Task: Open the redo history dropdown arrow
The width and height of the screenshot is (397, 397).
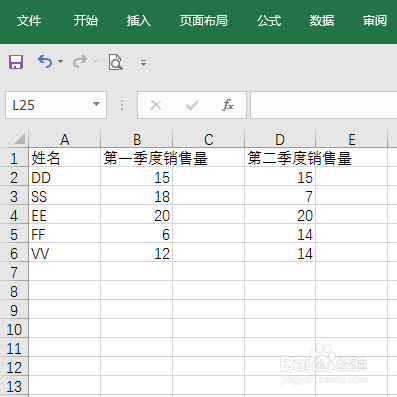Action: (96, 62)
